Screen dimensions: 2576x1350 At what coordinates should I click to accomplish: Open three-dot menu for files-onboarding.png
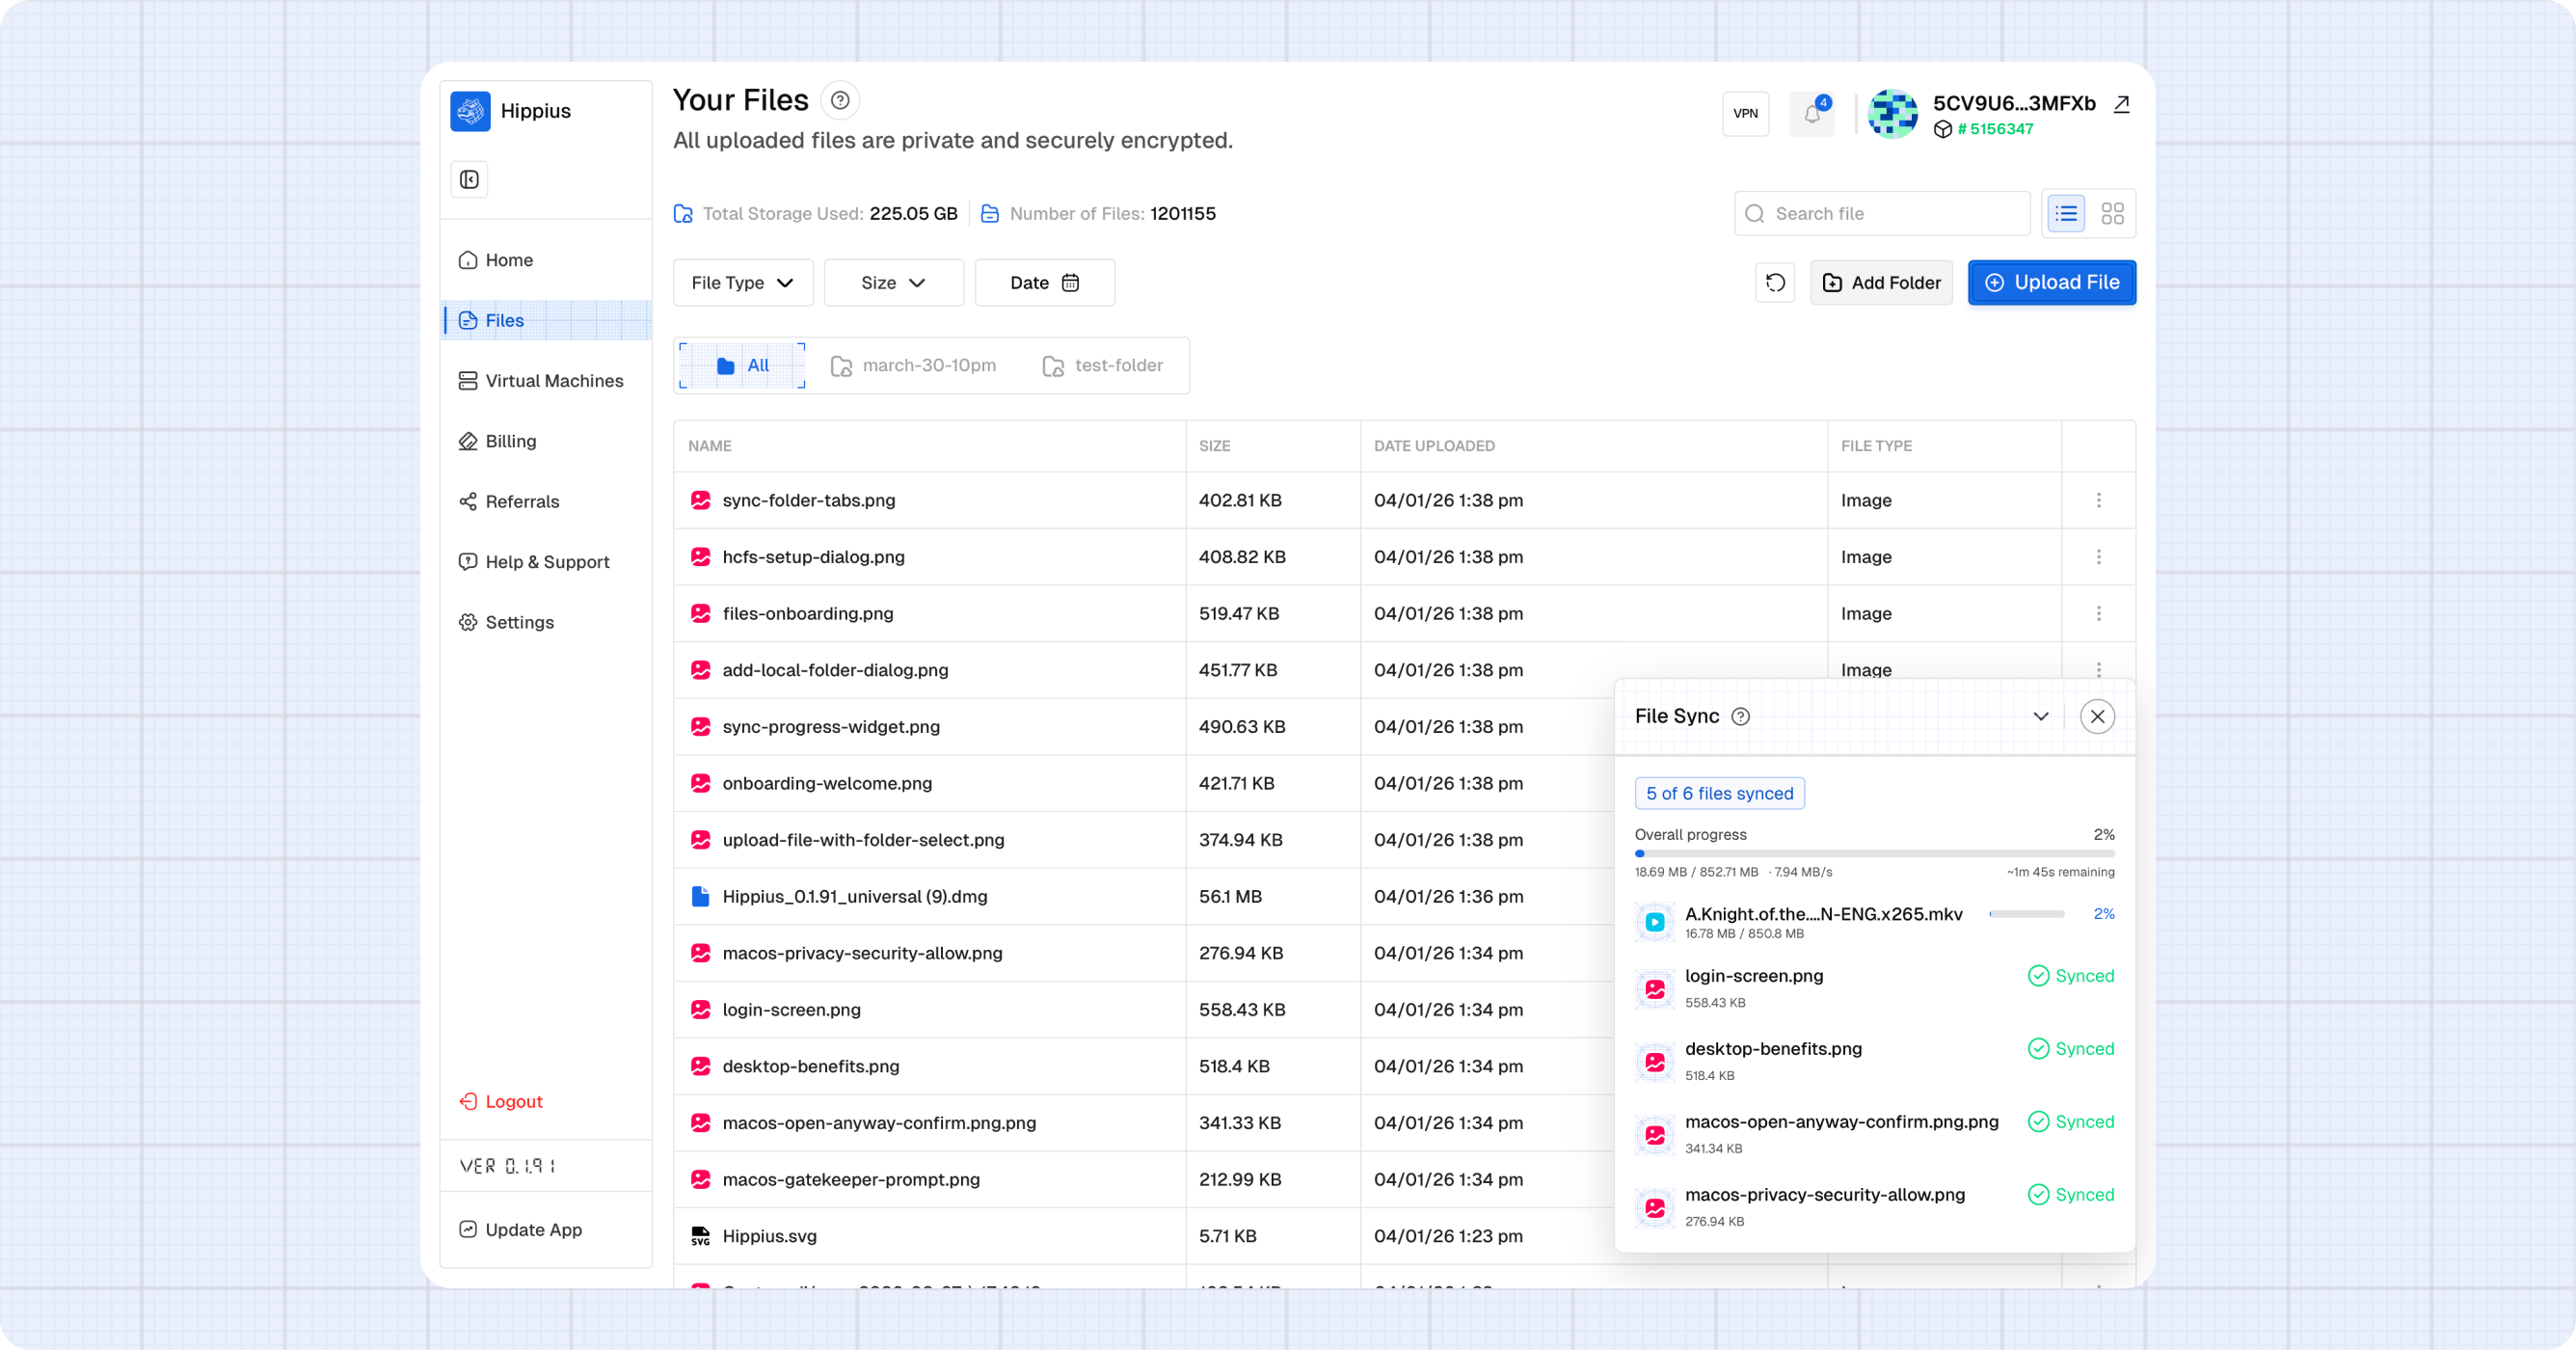[2098, 613]
